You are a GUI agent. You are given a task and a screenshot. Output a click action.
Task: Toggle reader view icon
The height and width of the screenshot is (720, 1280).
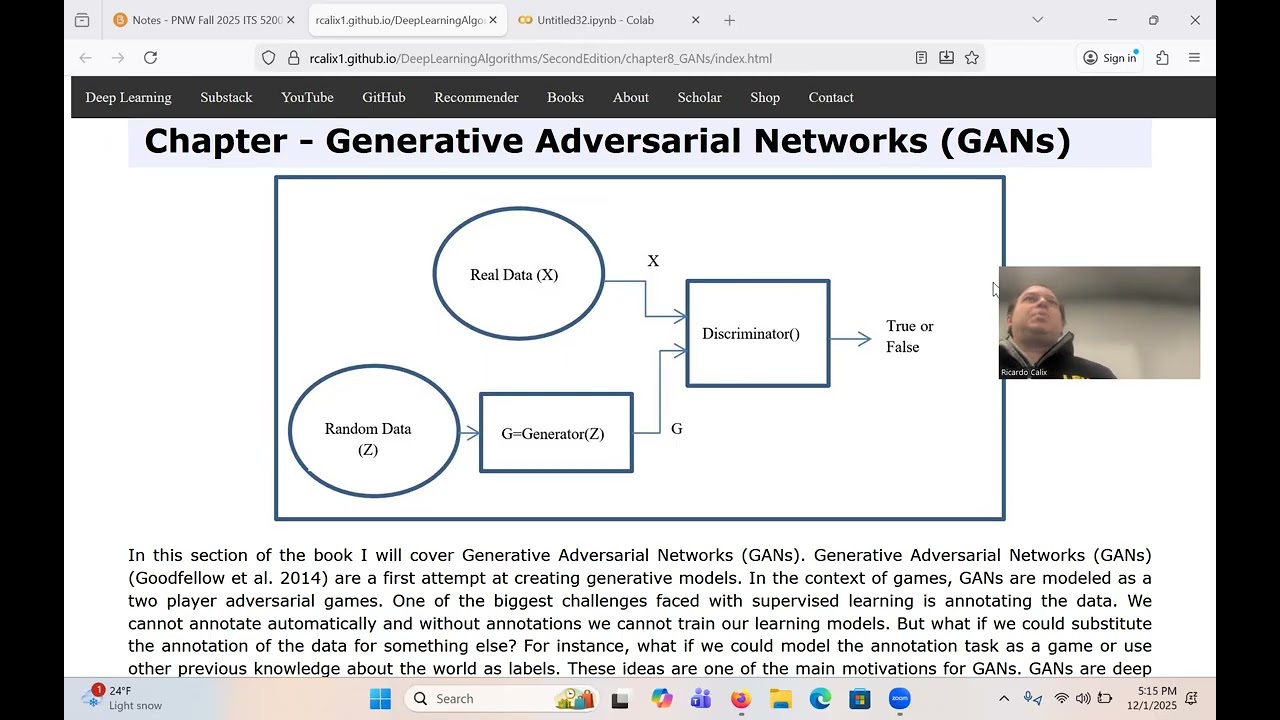(921, 58)
